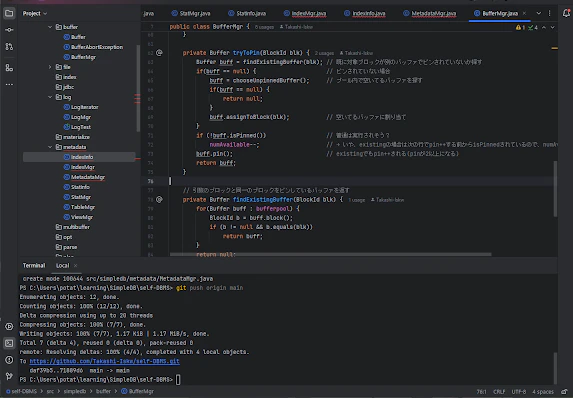
Task: Show hidden editor tabs dropdown
Action: click(x=539, y=13)
